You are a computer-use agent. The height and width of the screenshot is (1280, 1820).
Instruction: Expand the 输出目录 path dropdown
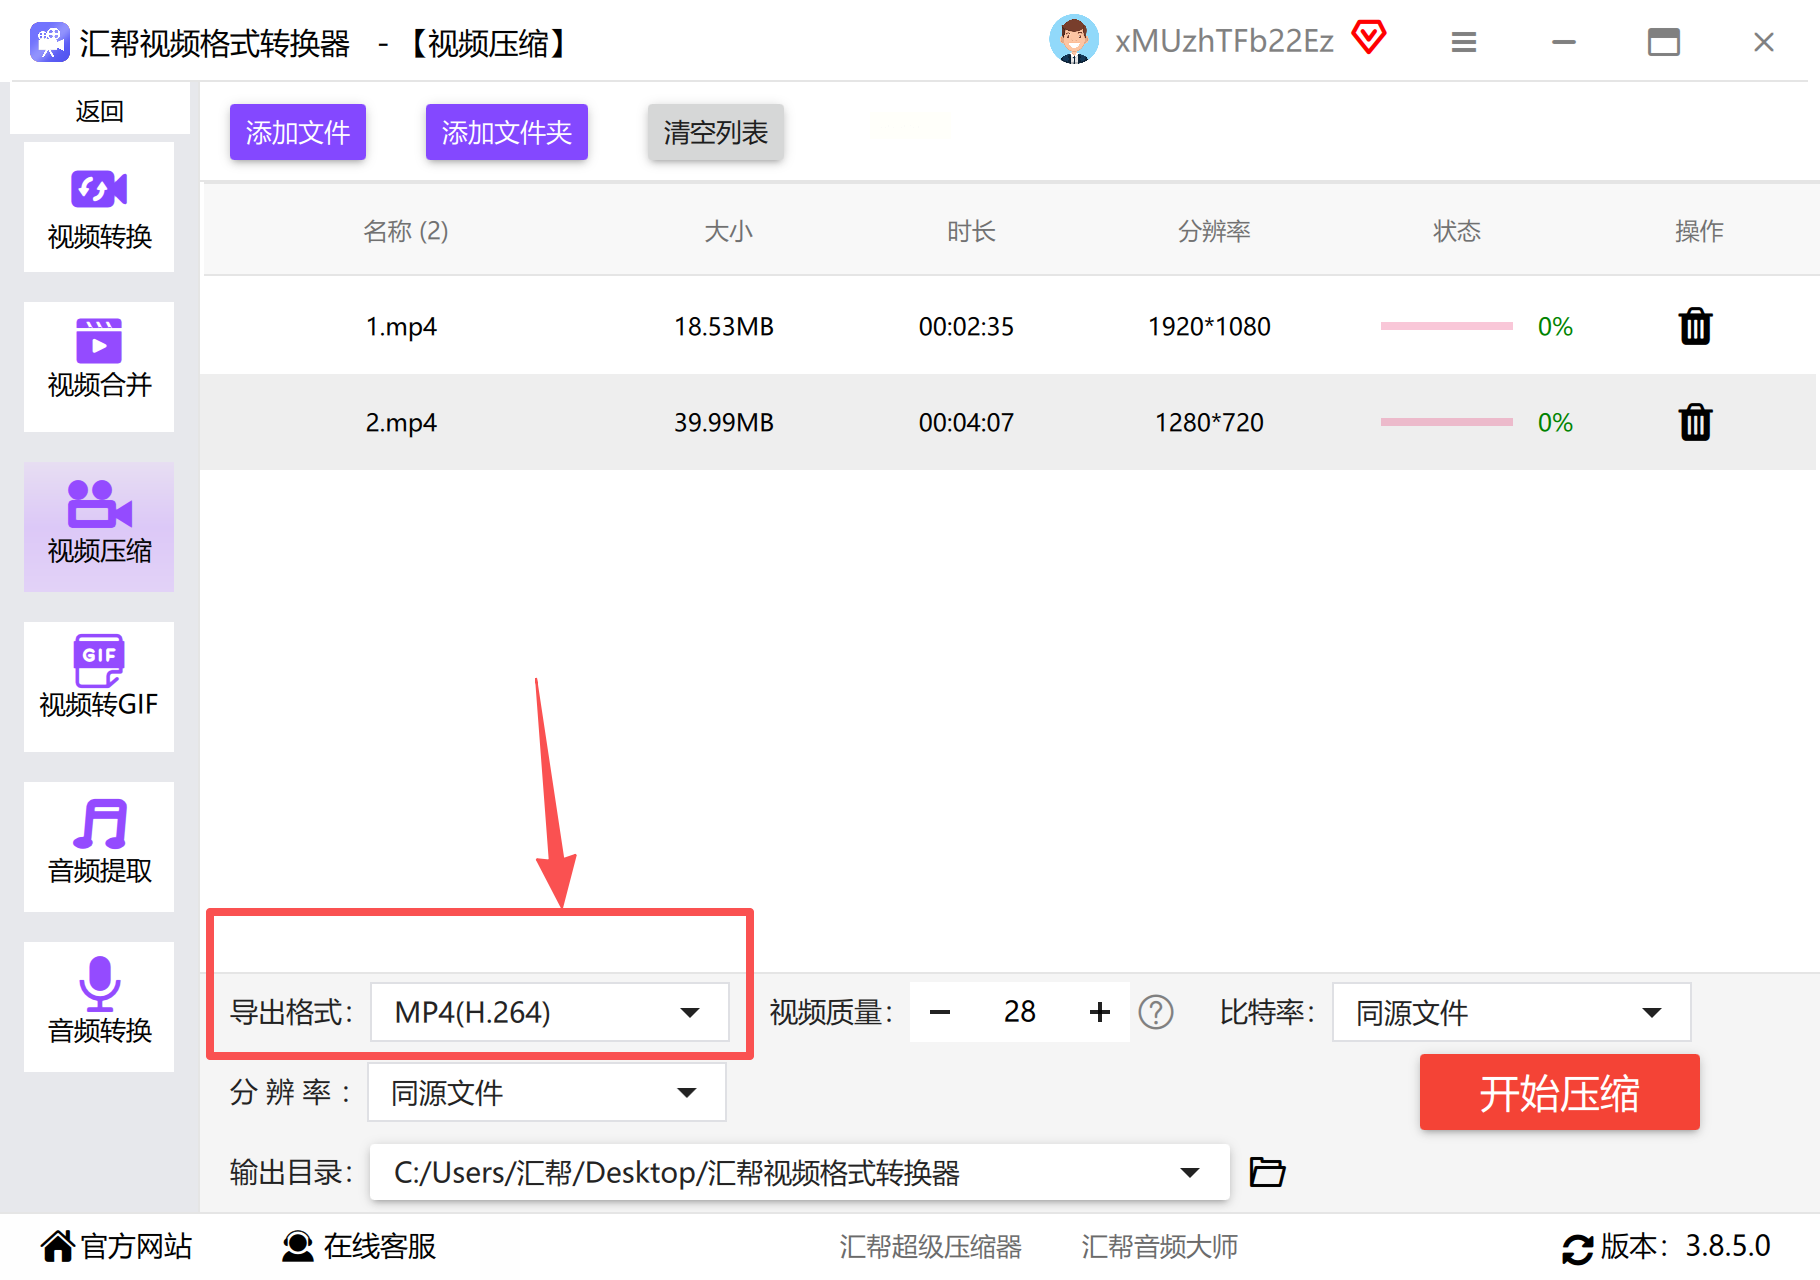pos(1190,1172)
